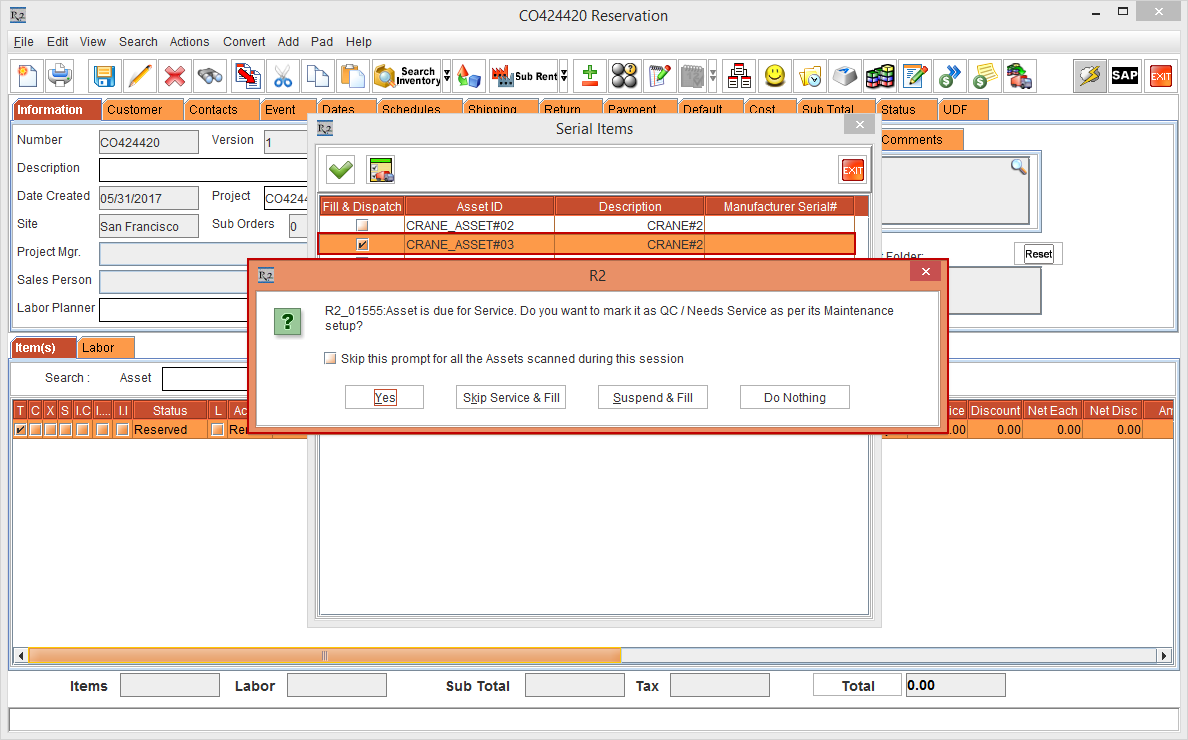1188x740 pixels.
Task: Click the SAP toolbar icon
Action: pyautogui.click(x=1125, y=76)
